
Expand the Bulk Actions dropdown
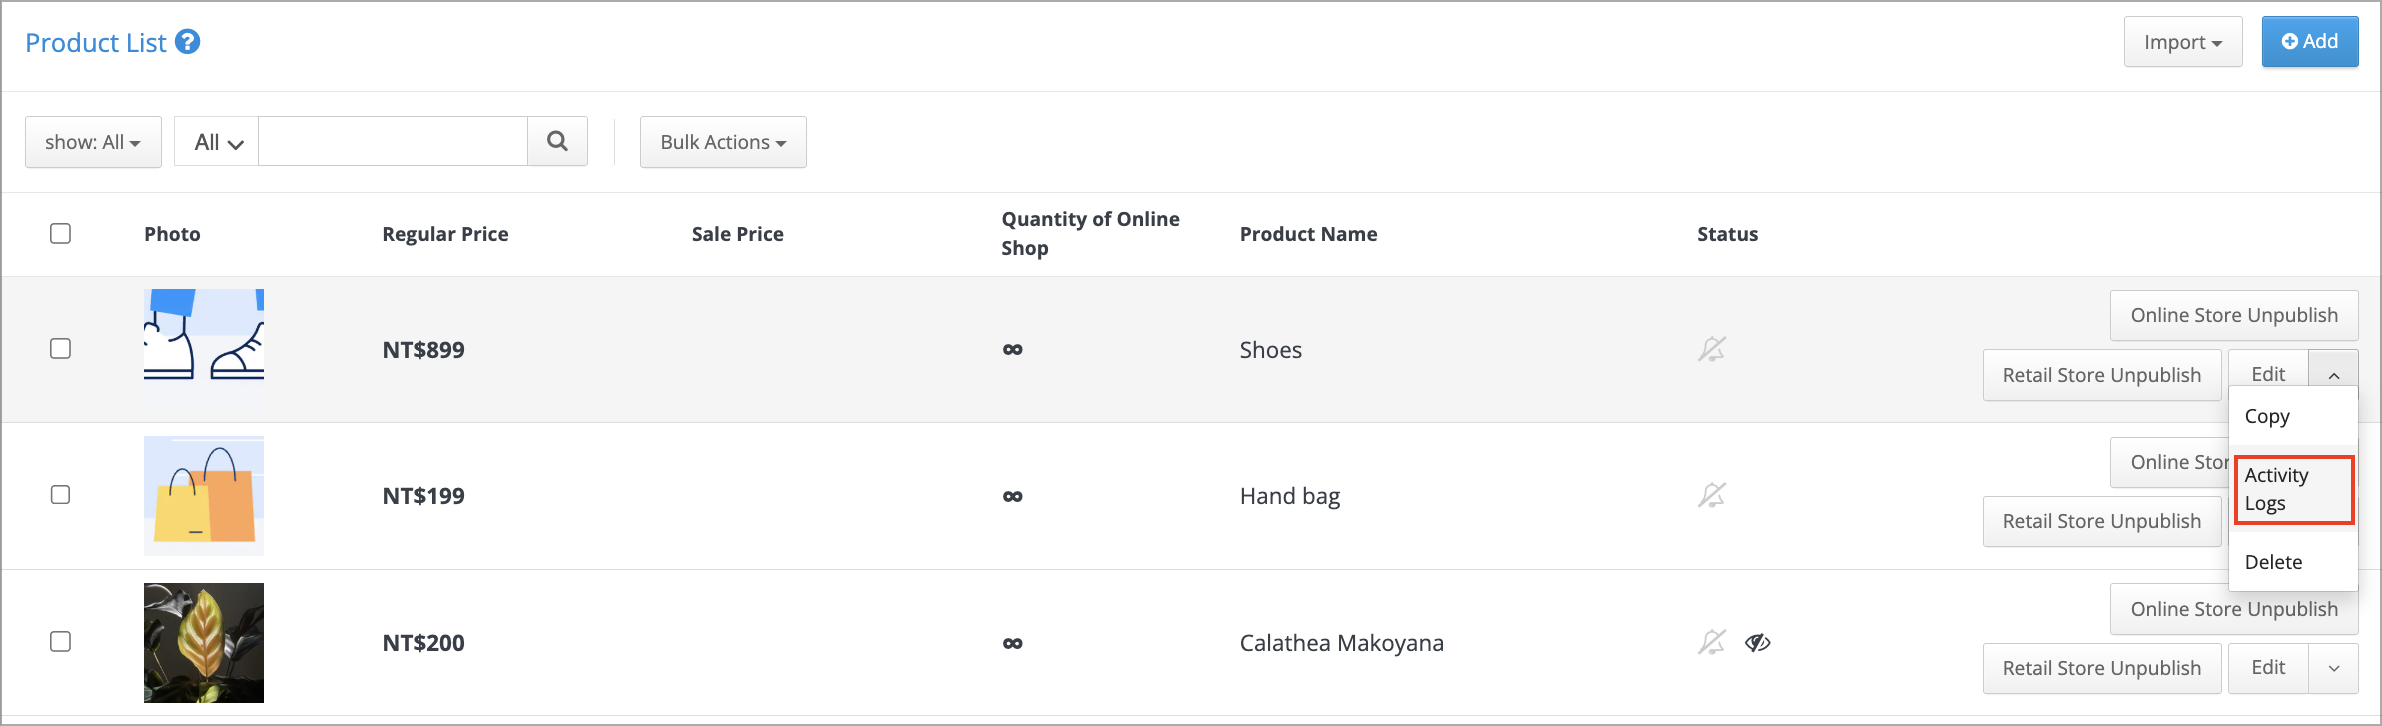(723, 142)
